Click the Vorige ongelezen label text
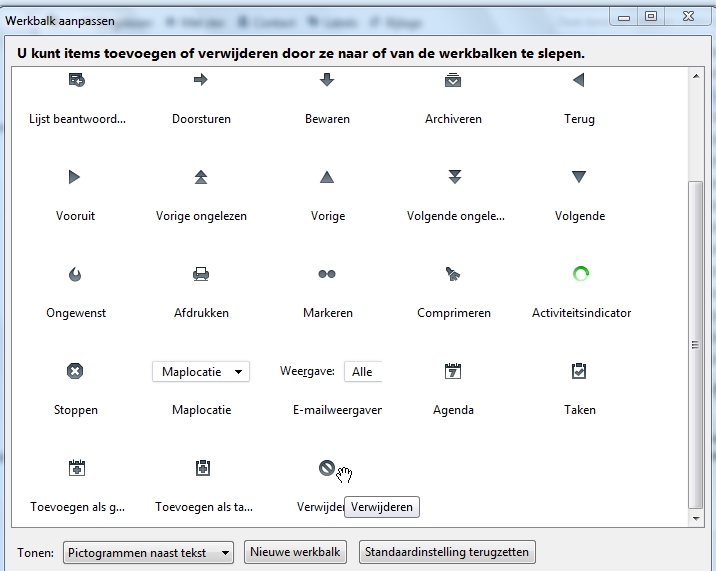This screenshot has width=716, height=571. point(201,216)
